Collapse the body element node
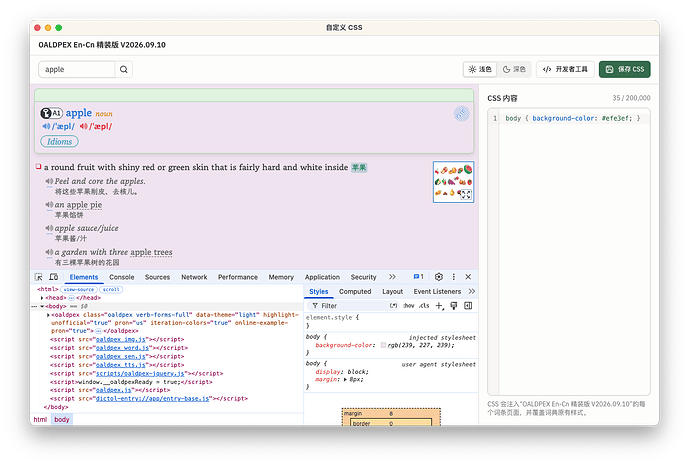 coord(42,306)
